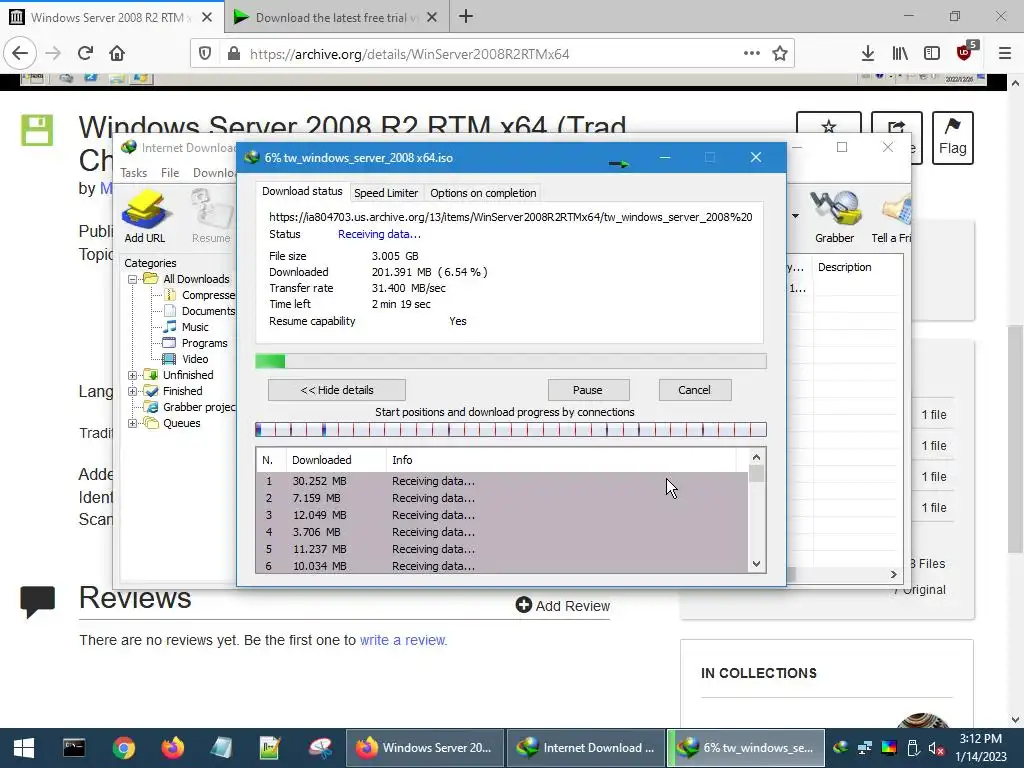Click Firefox's back arrow button

pyautogui.click(x=20, y=53)
